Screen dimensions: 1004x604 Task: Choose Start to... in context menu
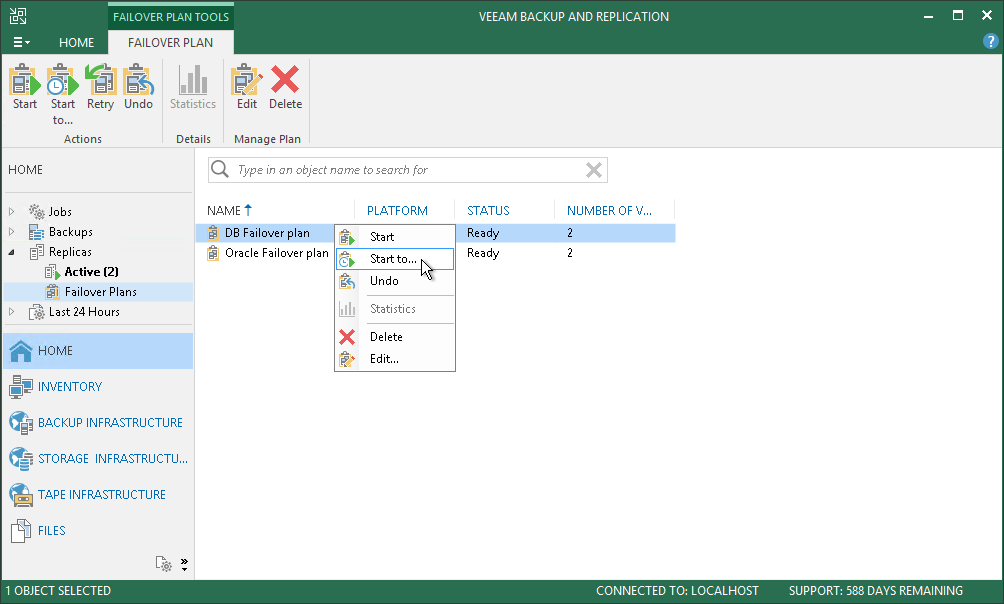tap(395, 259)
